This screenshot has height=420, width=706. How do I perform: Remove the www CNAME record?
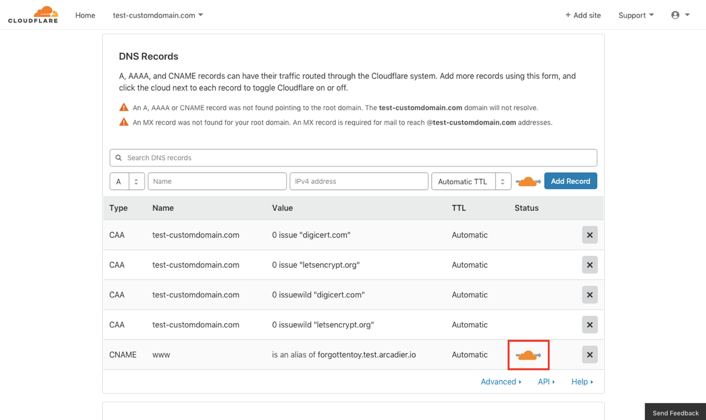(x=589, y=355)
